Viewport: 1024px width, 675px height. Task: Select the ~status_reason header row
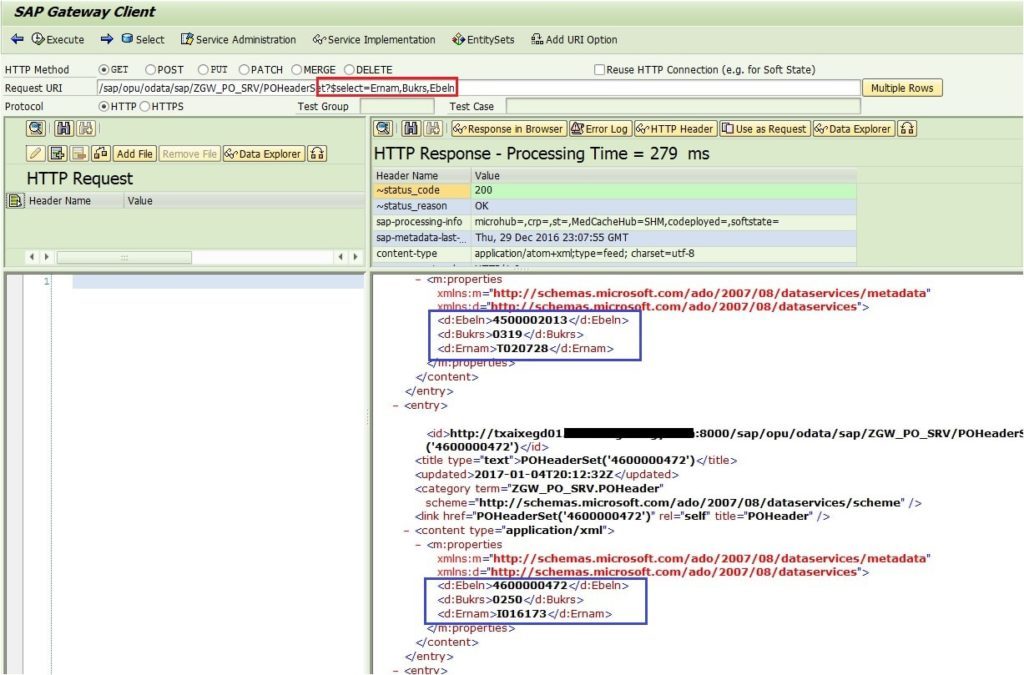615,206
